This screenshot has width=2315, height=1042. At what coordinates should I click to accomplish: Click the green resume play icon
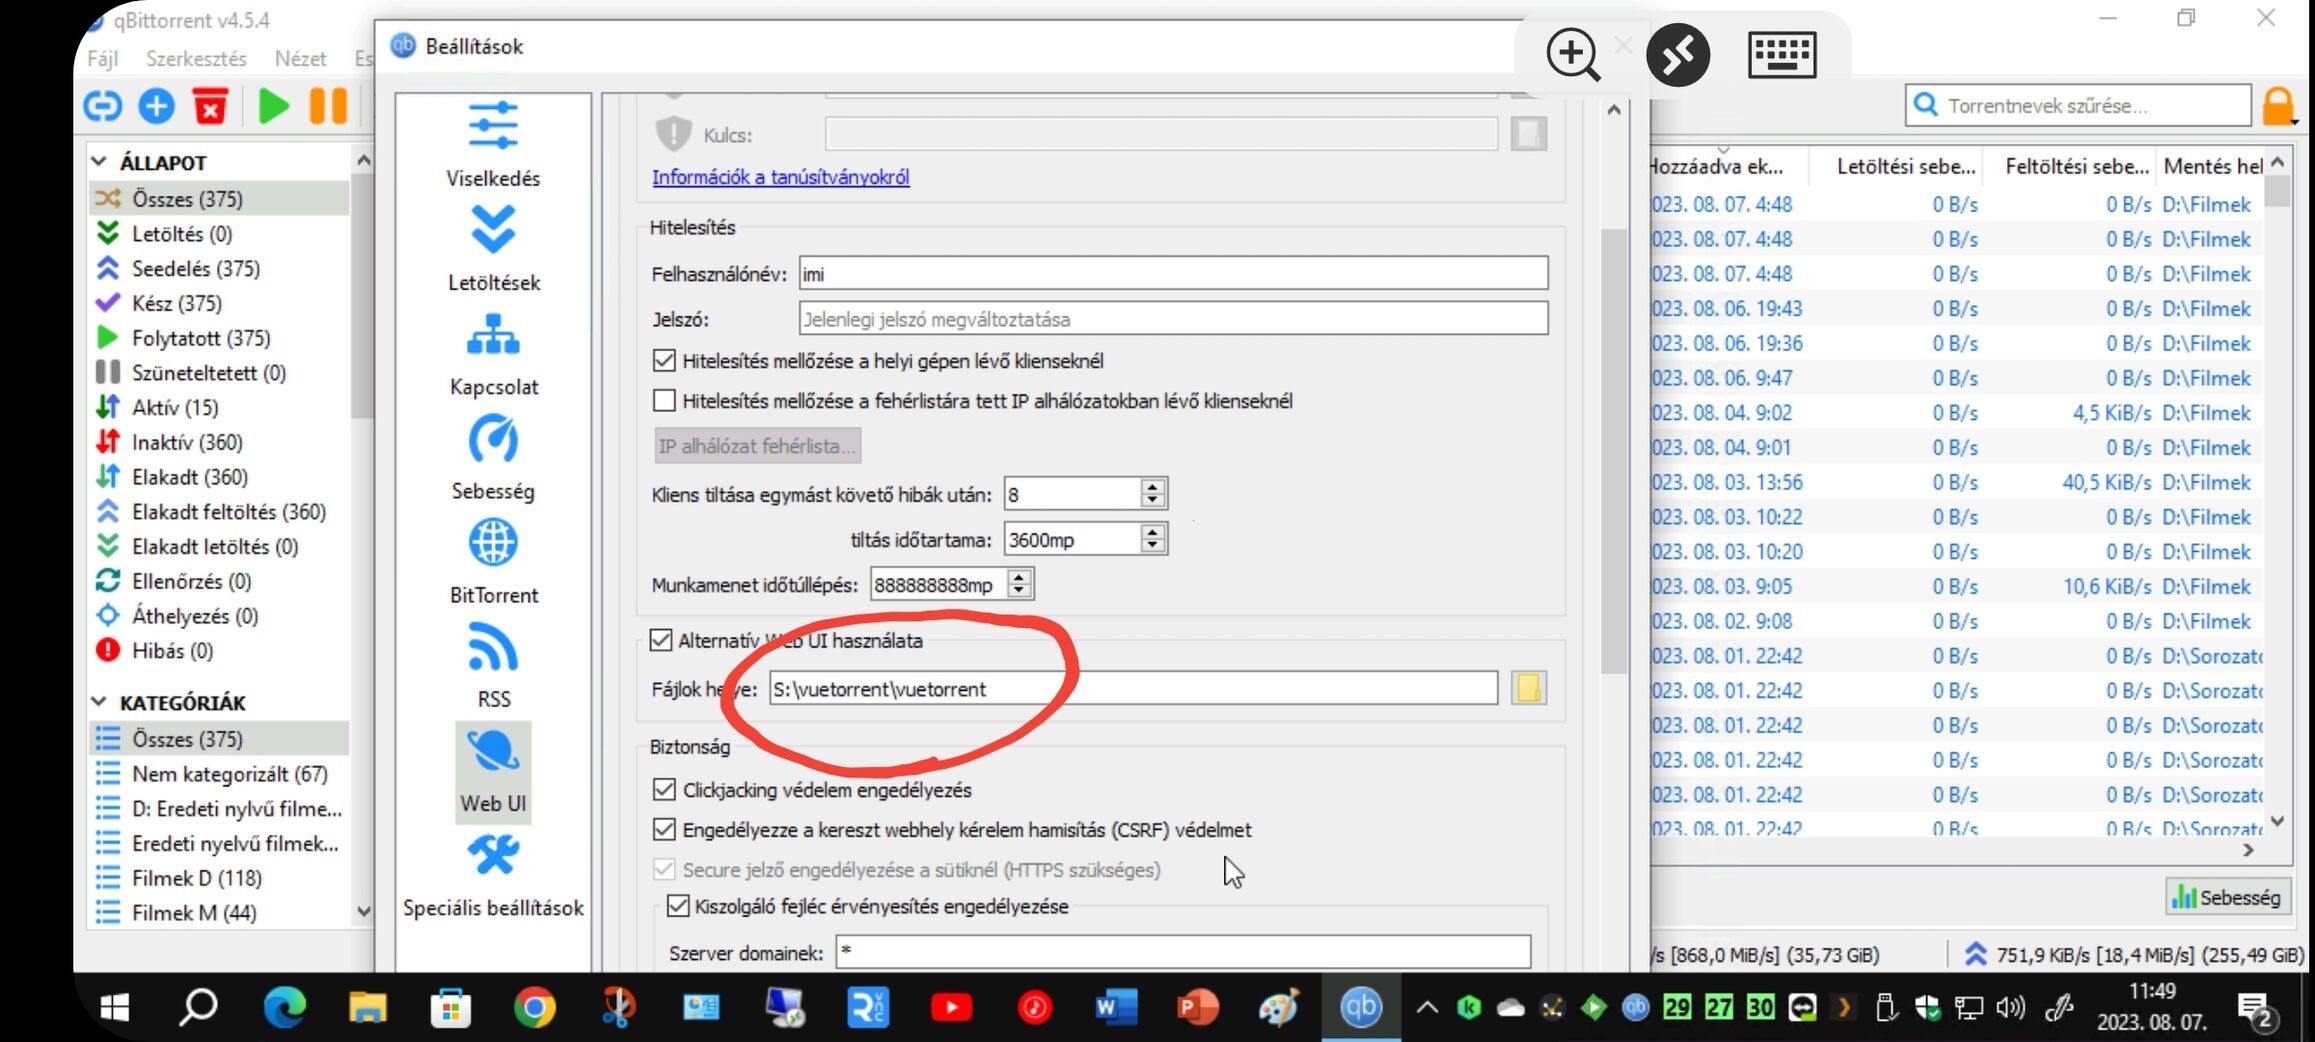[x=273, y=105]
